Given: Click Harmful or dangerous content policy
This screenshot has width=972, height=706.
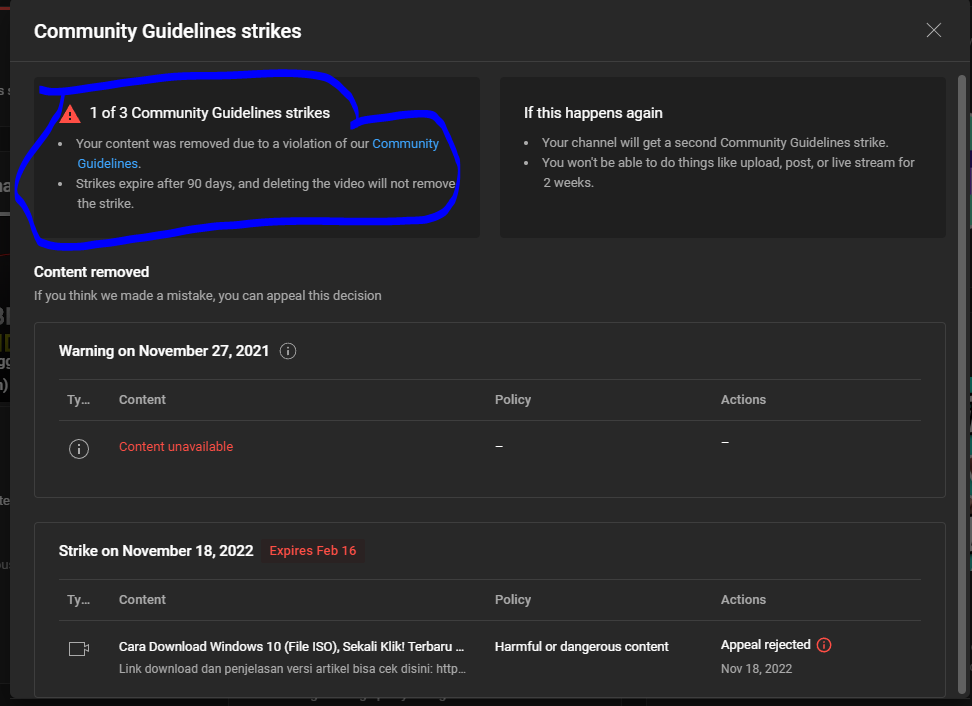Looking at the screenshot, I should (581, 646).
